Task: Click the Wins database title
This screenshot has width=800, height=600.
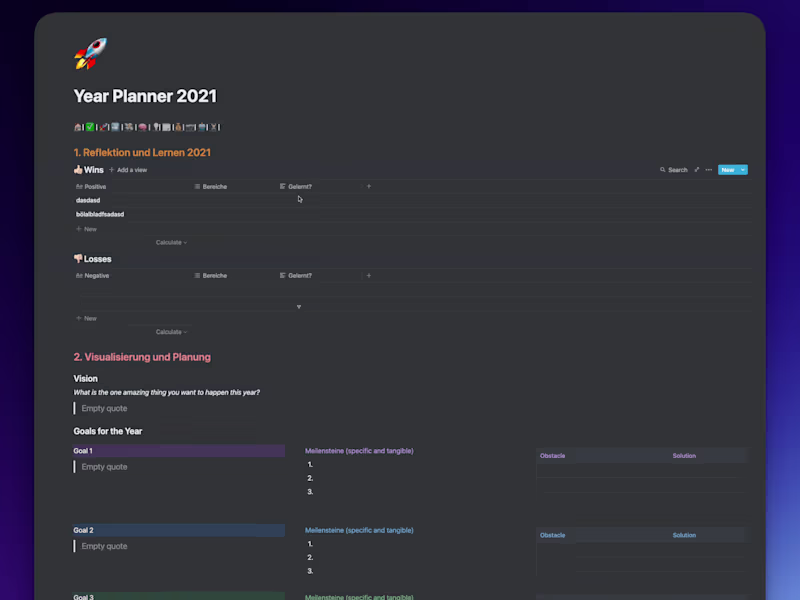Action: [x=94, y=170]
